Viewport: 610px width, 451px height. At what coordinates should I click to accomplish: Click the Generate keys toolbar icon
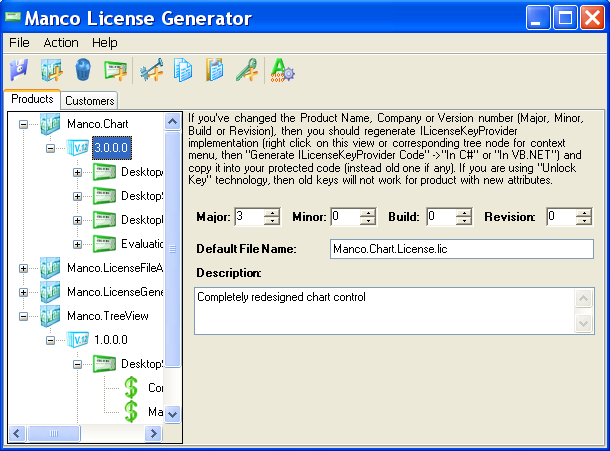(151, 70)
